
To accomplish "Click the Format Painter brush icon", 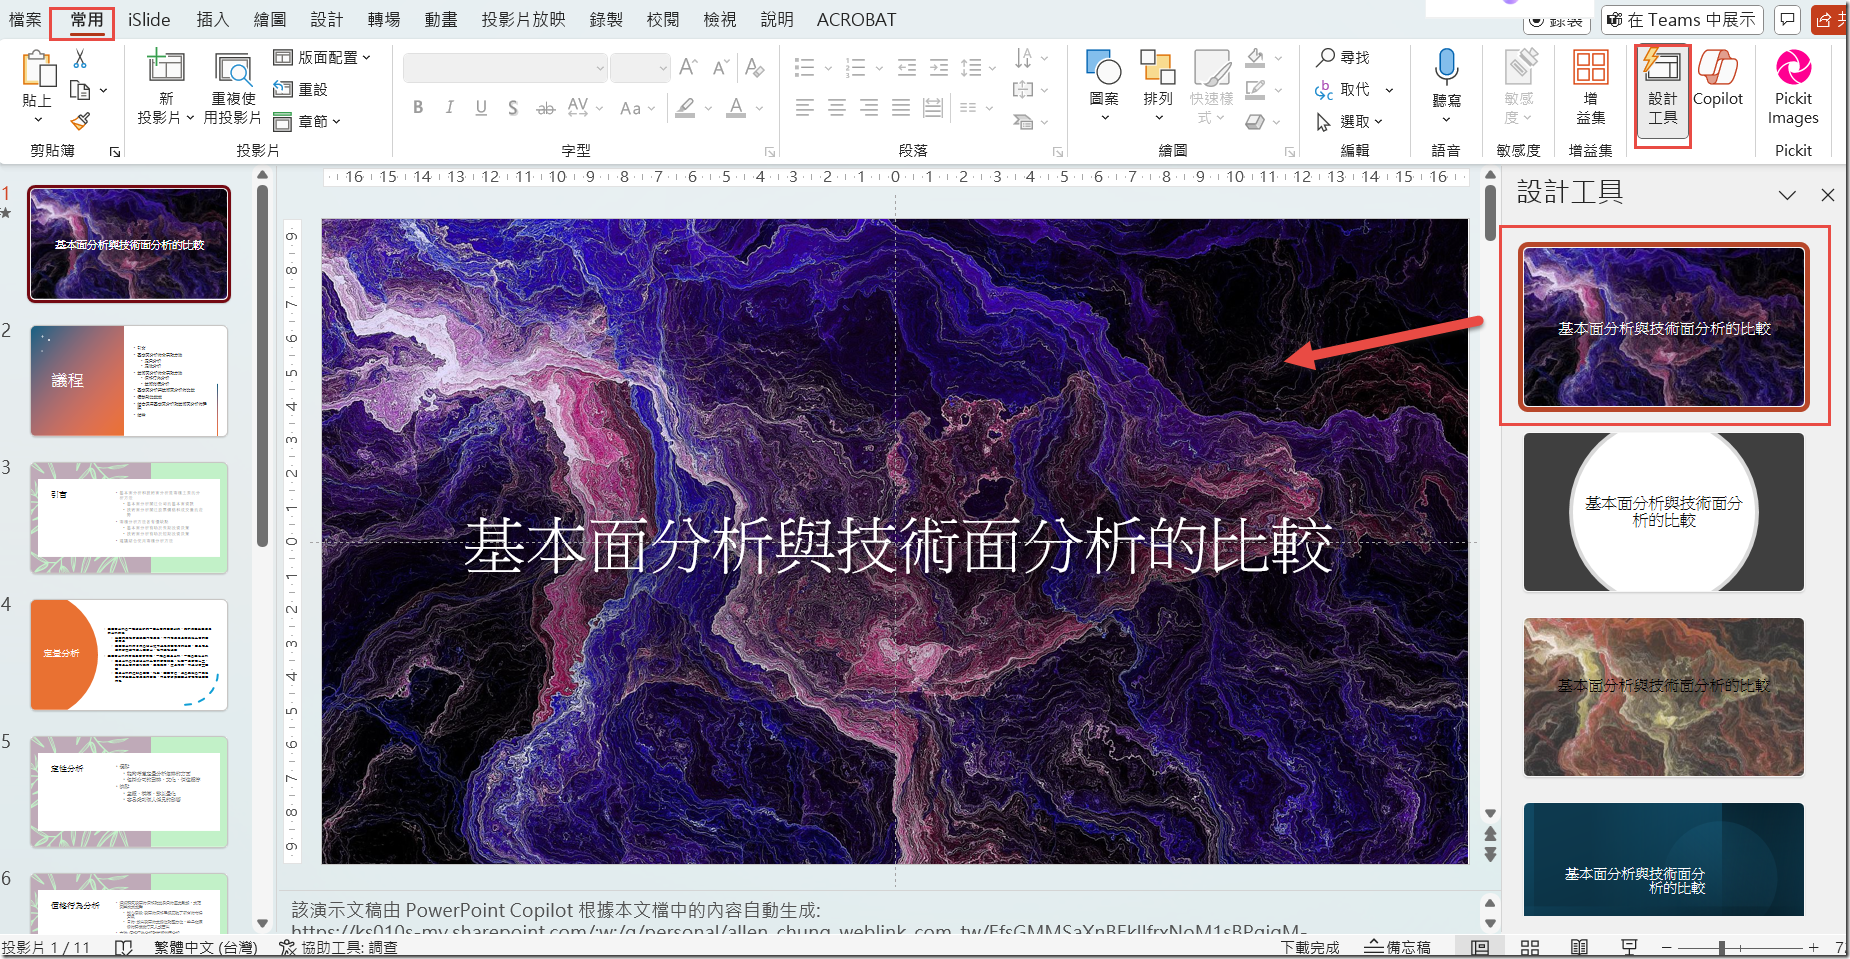I will [x=80, y=121].
